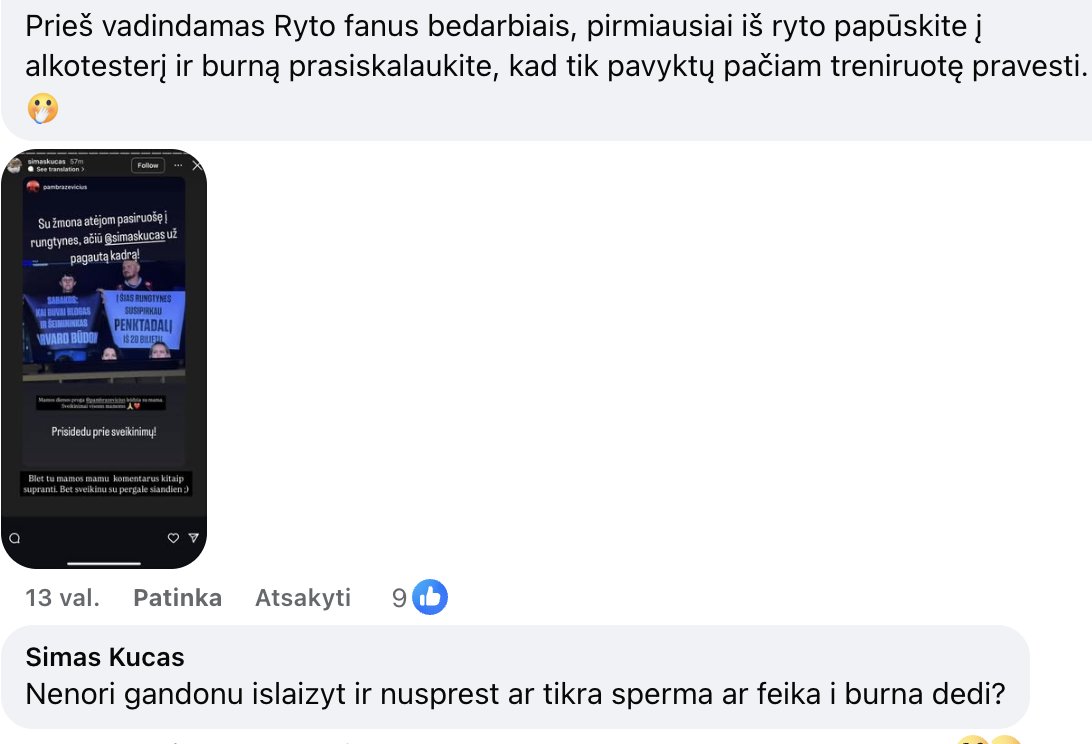Click the blue thumbs-up reaction icon

[430, 597]
